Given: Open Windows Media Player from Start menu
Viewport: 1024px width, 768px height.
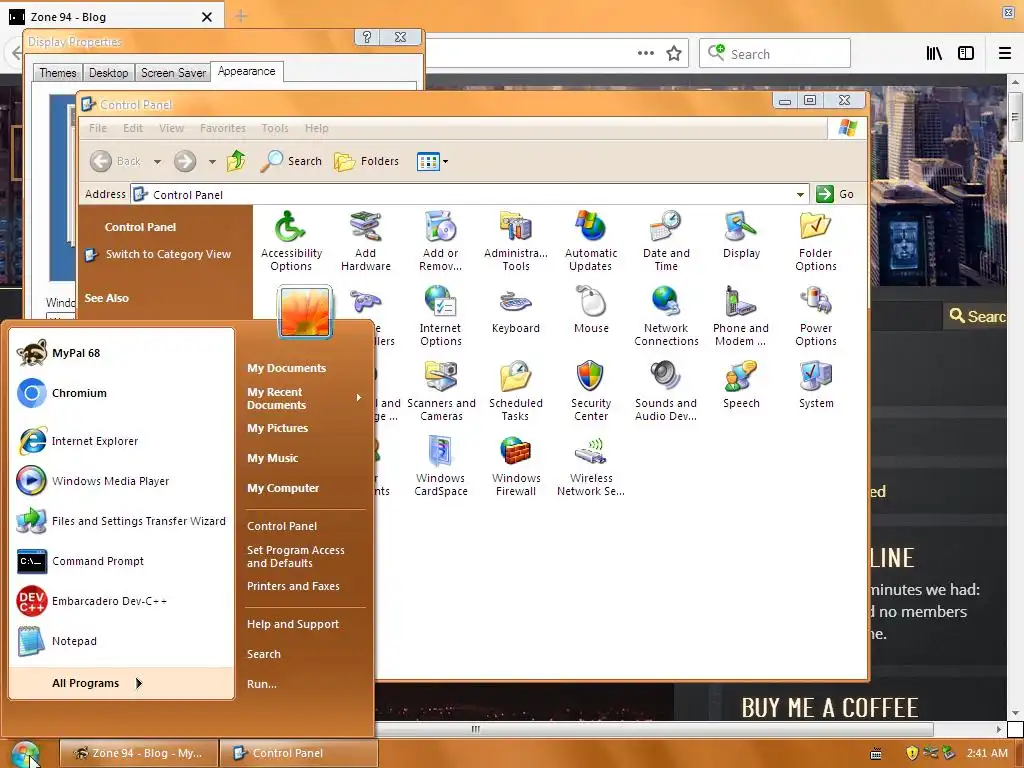Looking at the screenshot, I should (x=121, y=481).
